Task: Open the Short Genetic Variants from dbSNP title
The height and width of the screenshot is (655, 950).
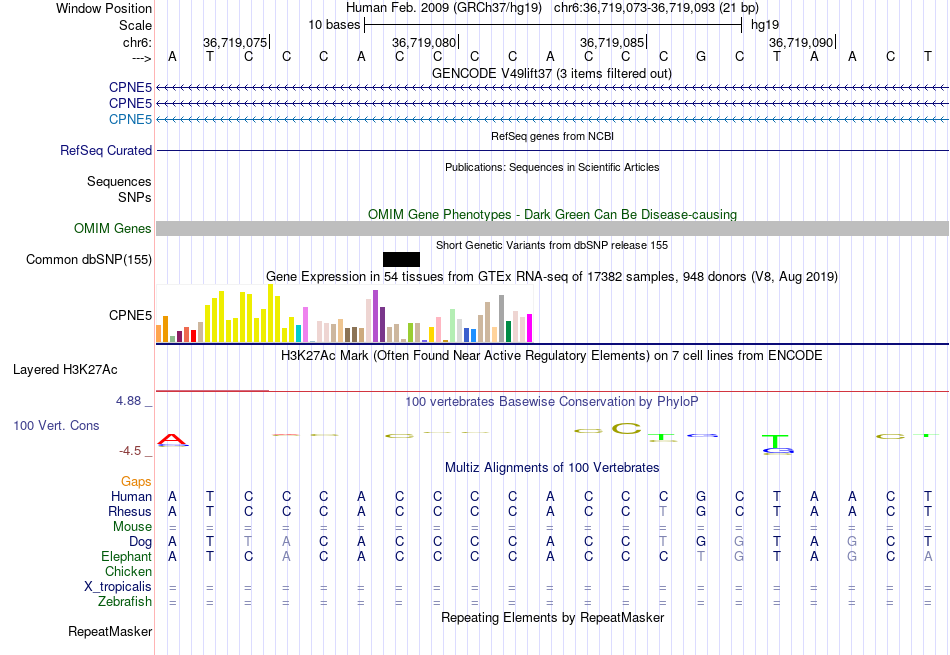Action: [x=552, y=245]
